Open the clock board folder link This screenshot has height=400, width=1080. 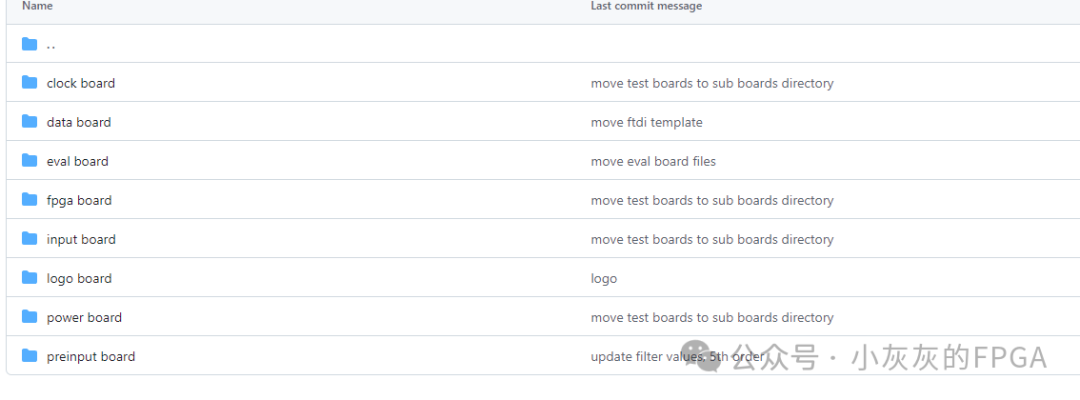(80, 83)
